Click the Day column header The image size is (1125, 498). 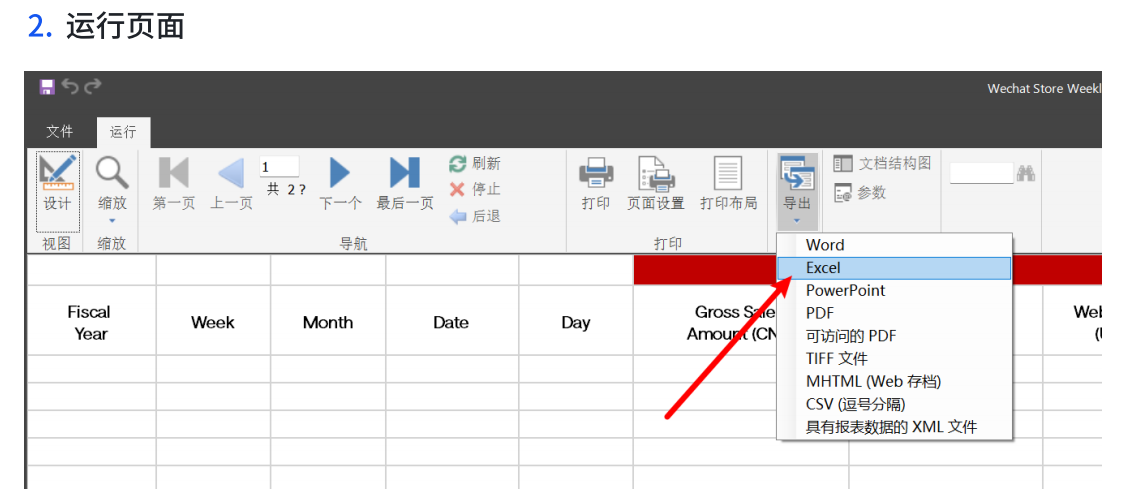click(575, 323)
